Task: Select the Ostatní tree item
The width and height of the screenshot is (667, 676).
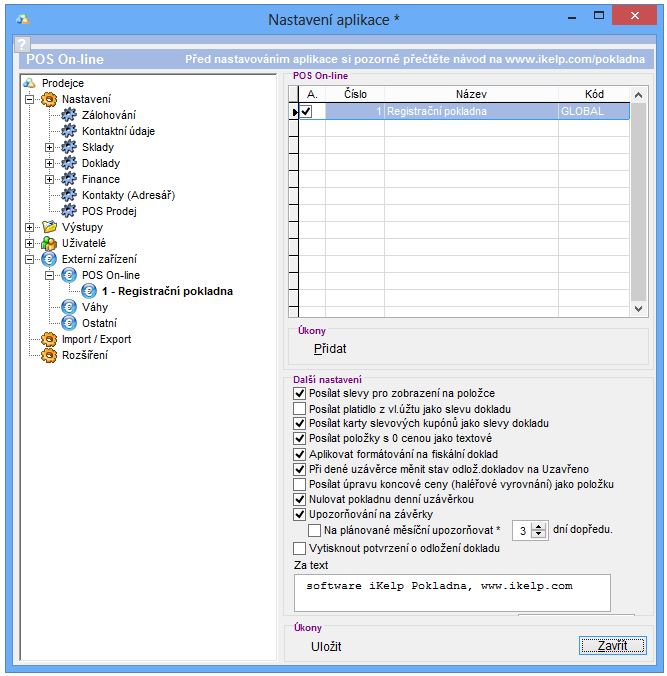Action: [99, 323]
